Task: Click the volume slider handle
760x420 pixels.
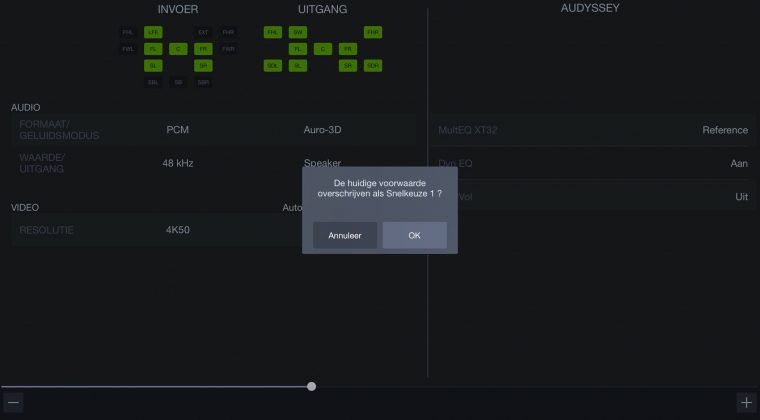Action: tap(312, 386)
